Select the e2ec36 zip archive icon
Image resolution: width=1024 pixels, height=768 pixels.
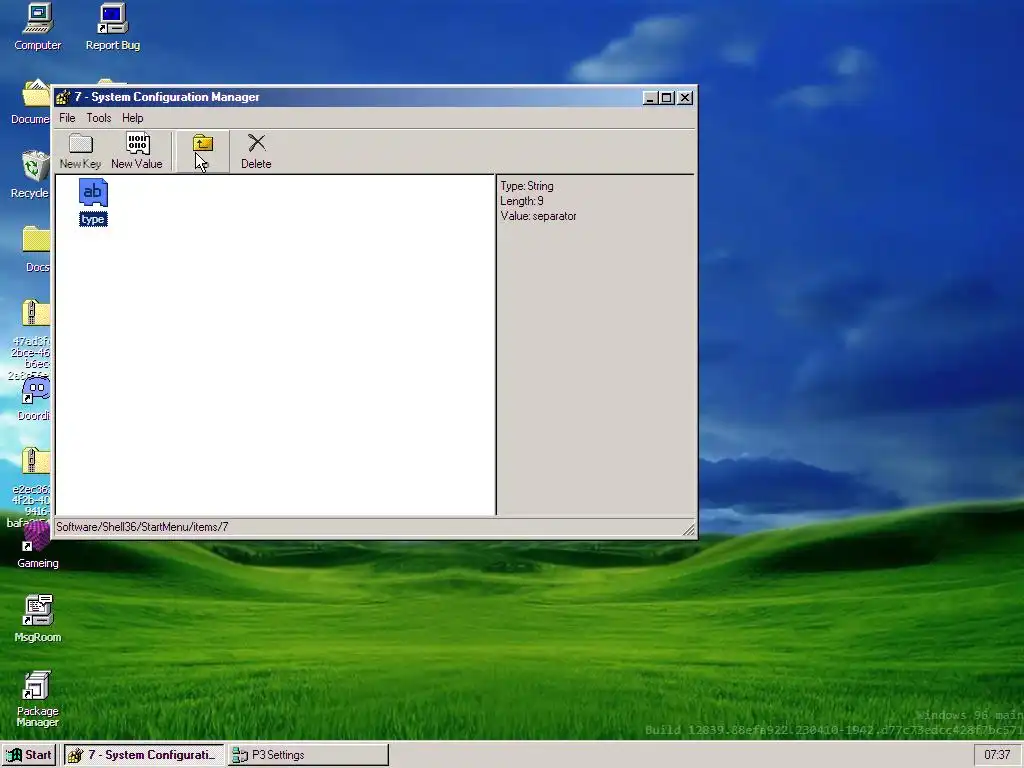pyautogui.click(x=30, y=487)
